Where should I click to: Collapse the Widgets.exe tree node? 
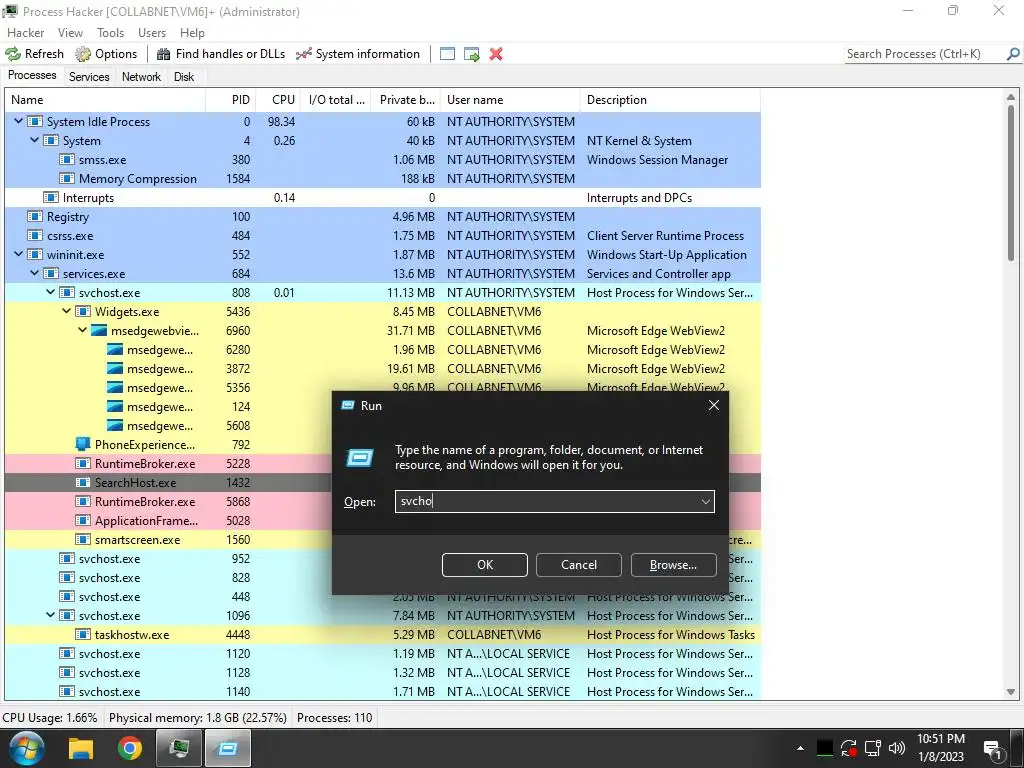pos(67,312)
